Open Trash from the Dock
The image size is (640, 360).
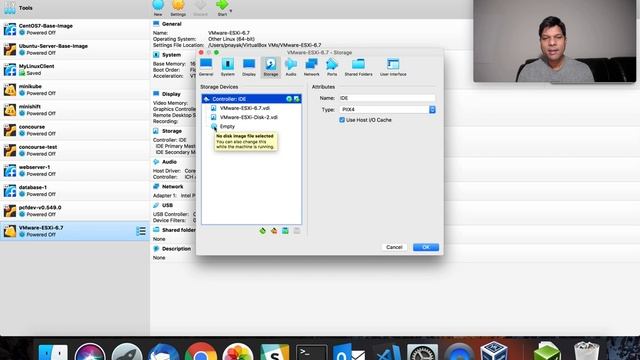point(587,351)
